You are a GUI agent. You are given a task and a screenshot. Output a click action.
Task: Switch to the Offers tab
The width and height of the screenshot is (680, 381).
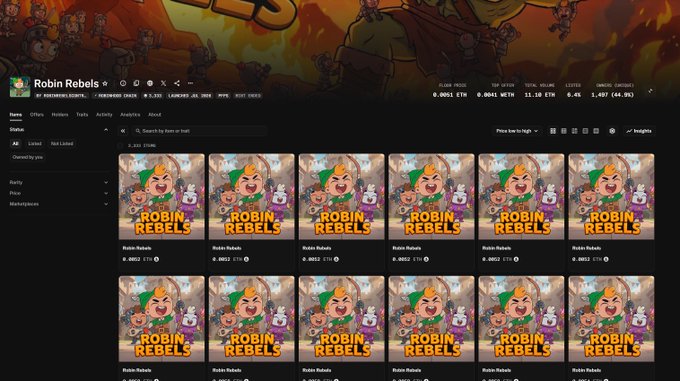coord(37,115)
